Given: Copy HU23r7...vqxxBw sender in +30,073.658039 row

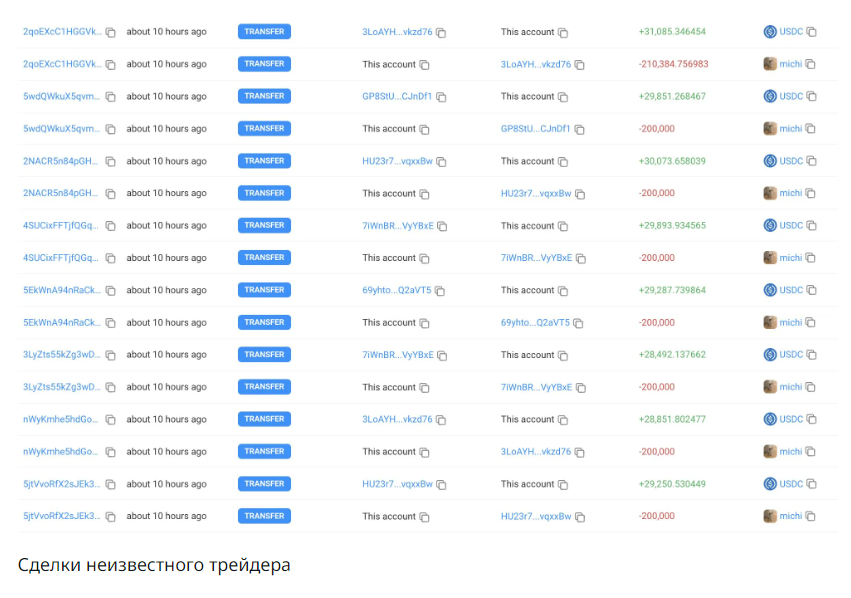Looking at the screenshot, I should coord(441,162).
